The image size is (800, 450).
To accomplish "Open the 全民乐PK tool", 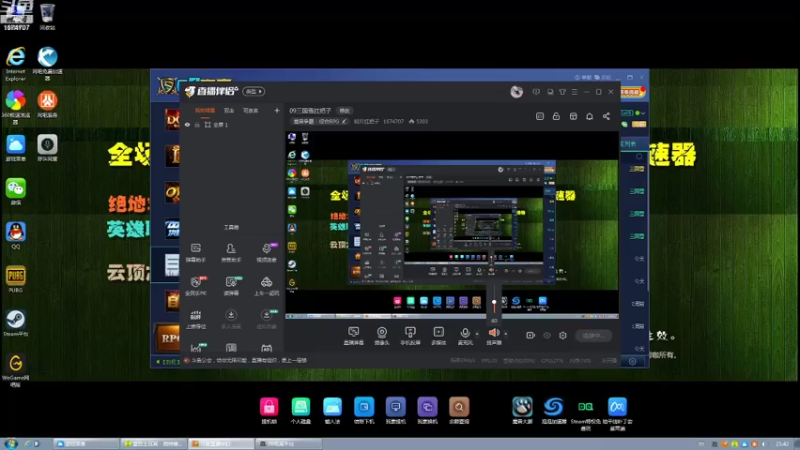I will pyautogui.click(x=196, y=285).
